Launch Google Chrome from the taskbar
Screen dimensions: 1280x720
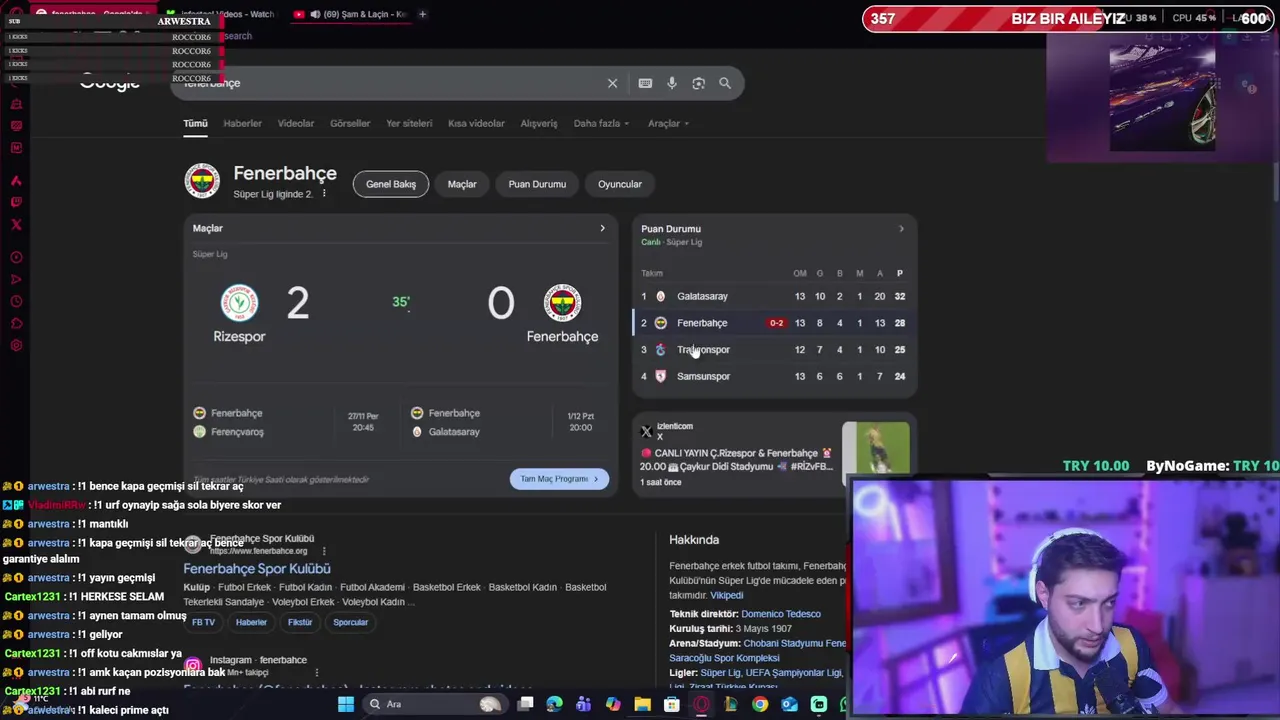[x=760, y=704]
